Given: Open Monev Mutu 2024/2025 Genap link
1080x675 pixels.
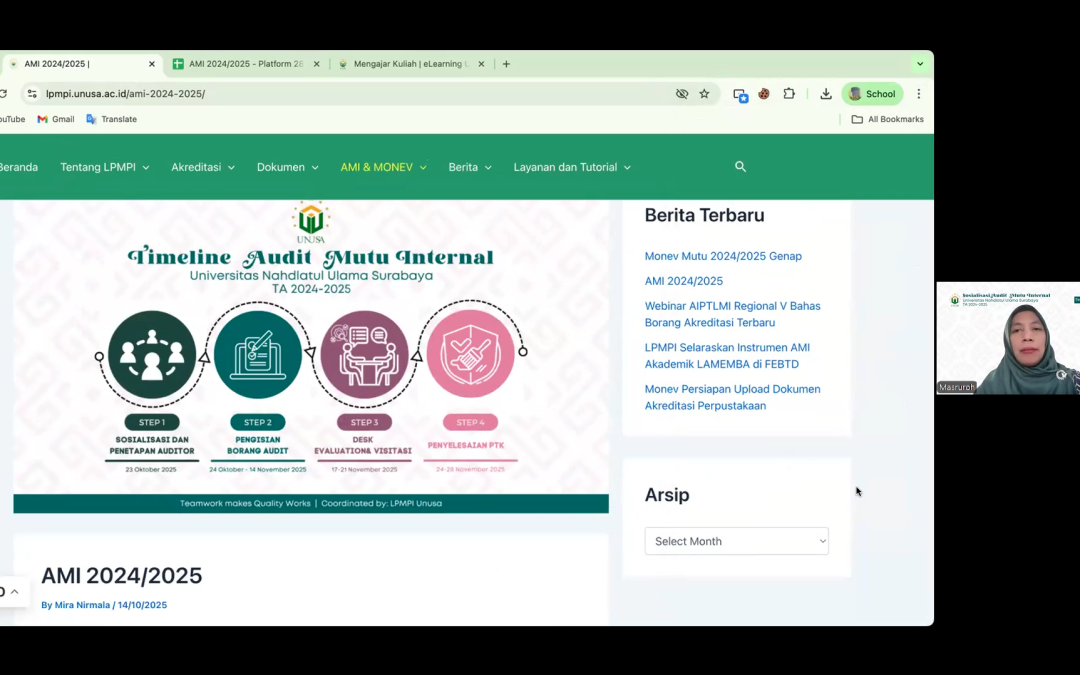Looking at the screenshot, I should (x=723, y=256).
